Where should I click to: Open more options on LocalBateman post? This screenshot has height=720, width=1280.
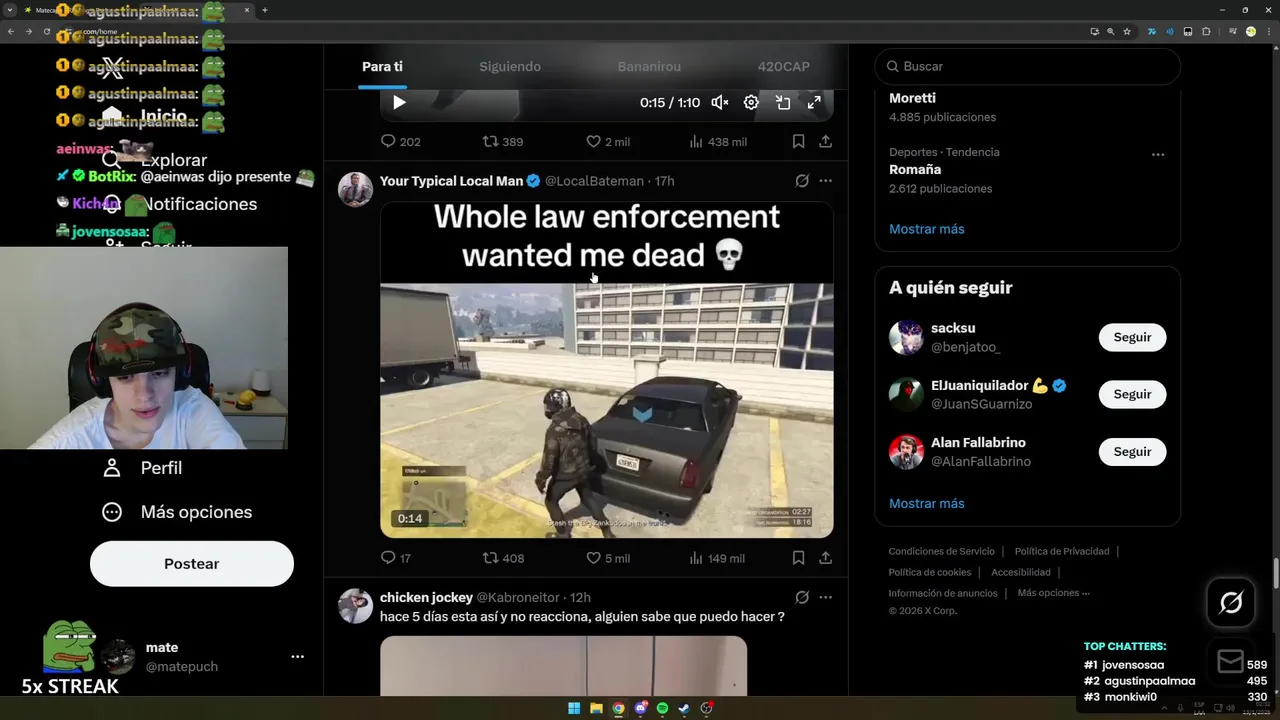point(825,181)
